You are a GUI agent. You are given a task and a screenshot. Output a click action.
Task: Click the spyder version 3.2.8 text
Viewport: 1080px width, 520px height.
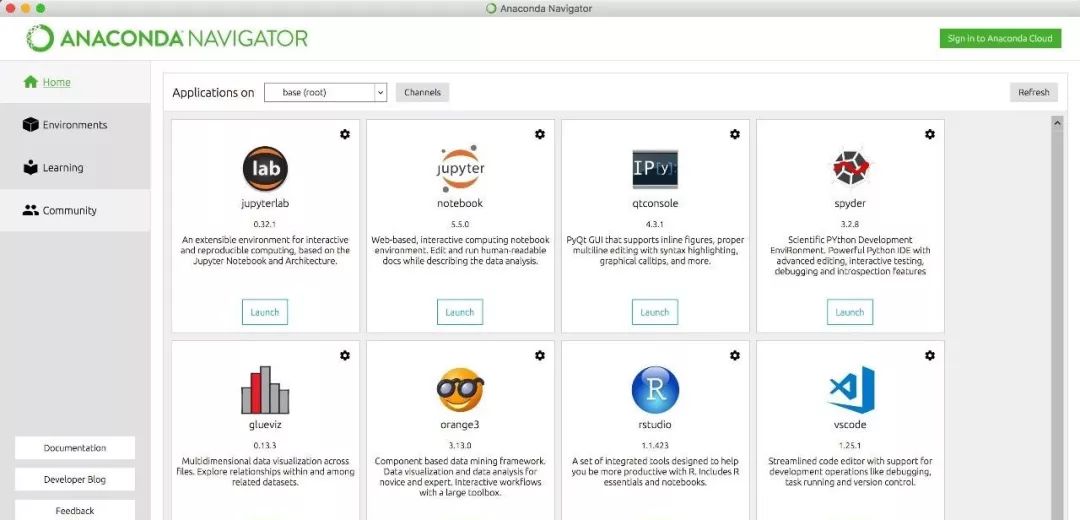point(850,224)
